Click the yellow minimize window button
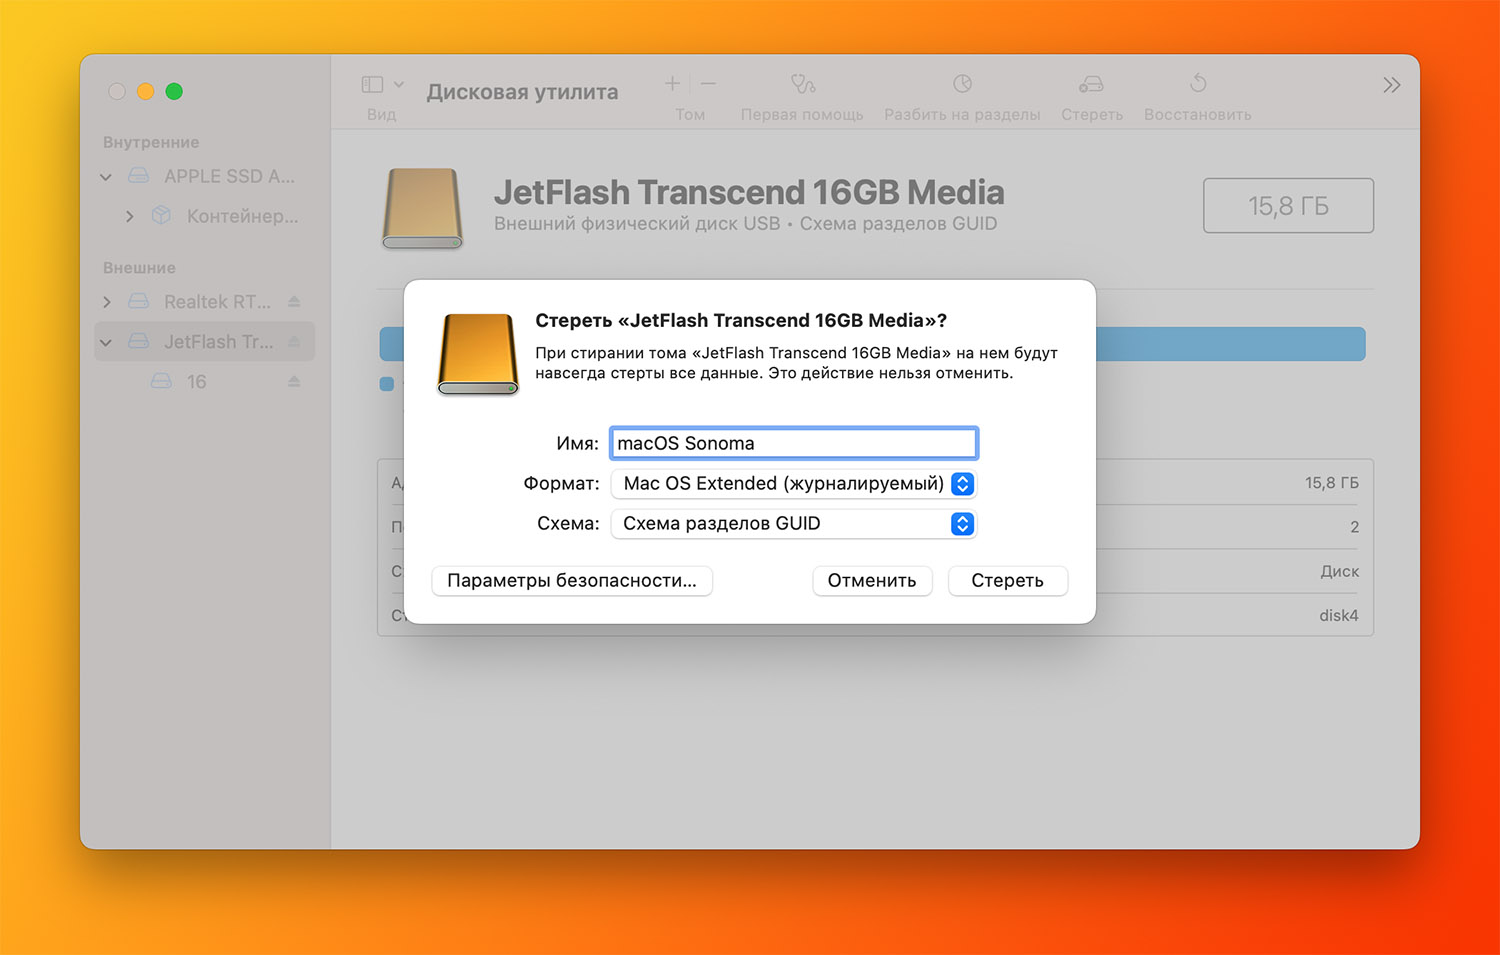Viewport: 1500px width, 955px height. click(145, 91)
